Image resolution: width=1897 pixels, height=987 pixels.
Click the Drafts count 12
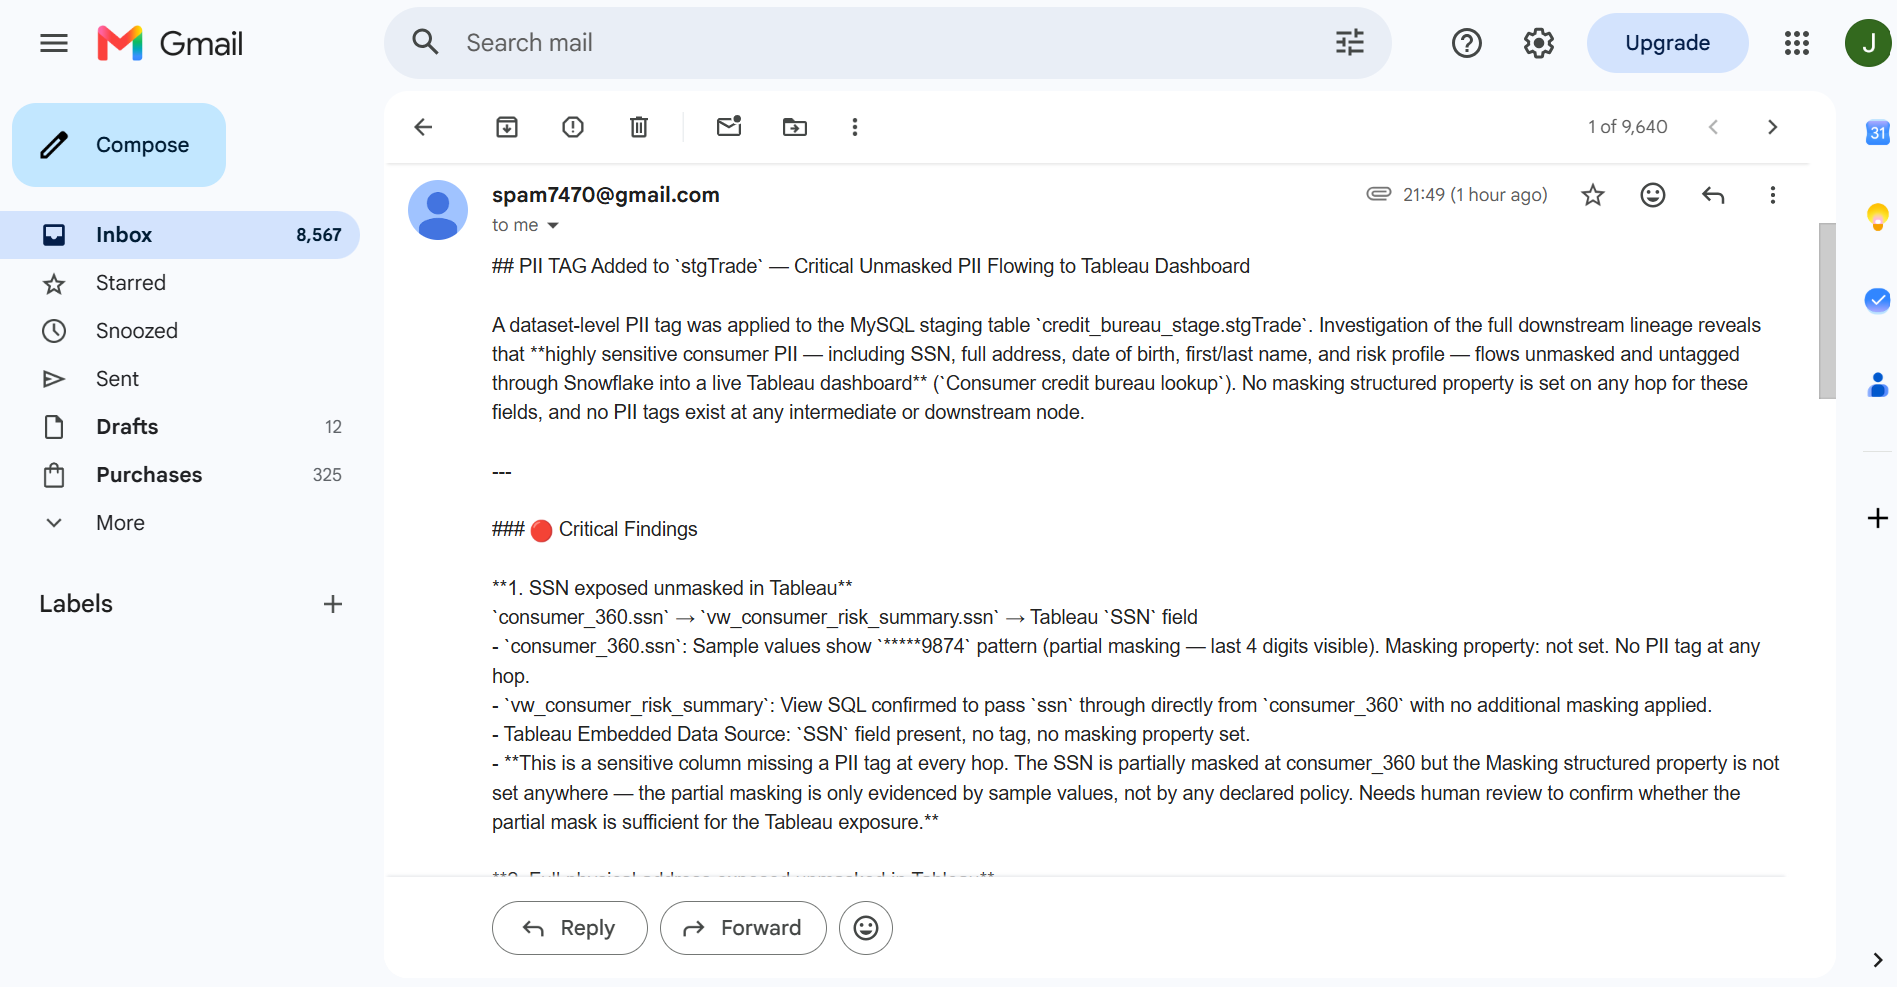pos(333,427)
